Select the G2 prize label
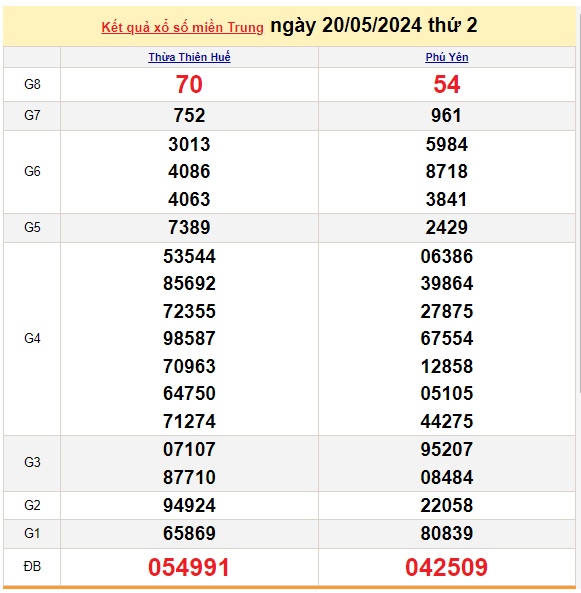 (x=32, y=505)
